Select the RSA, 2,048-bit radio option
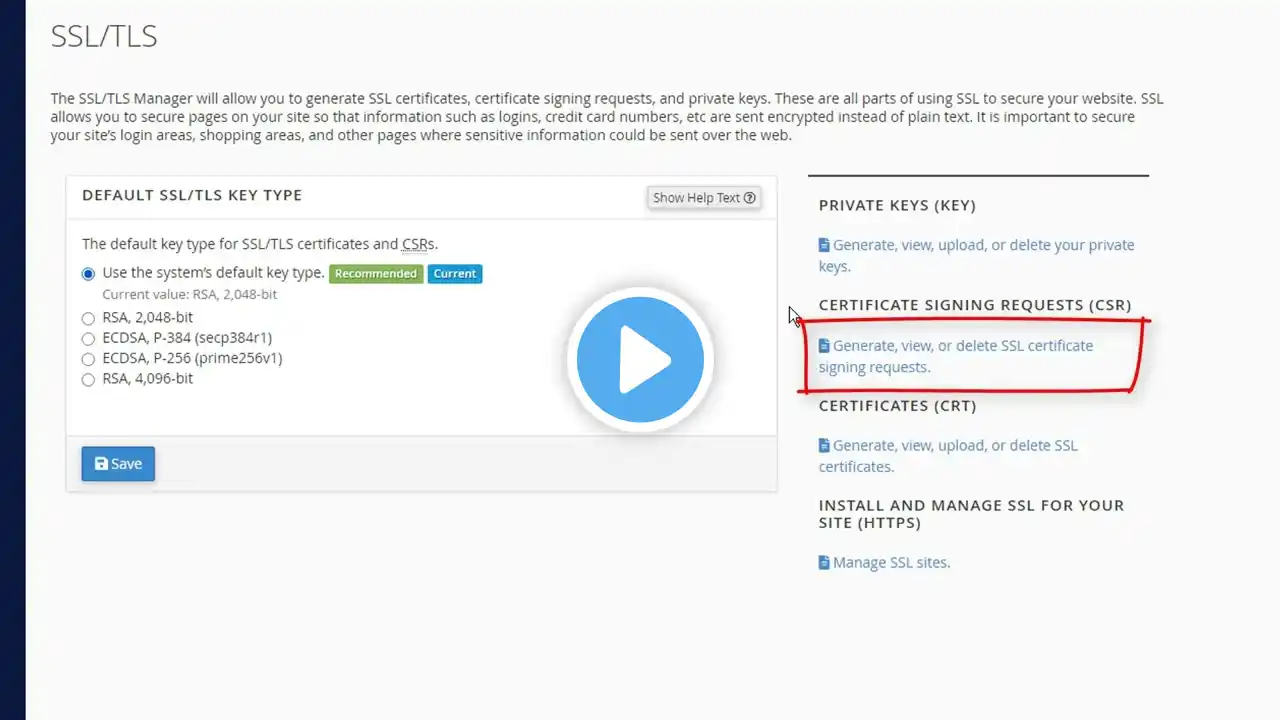 (89, 318)
